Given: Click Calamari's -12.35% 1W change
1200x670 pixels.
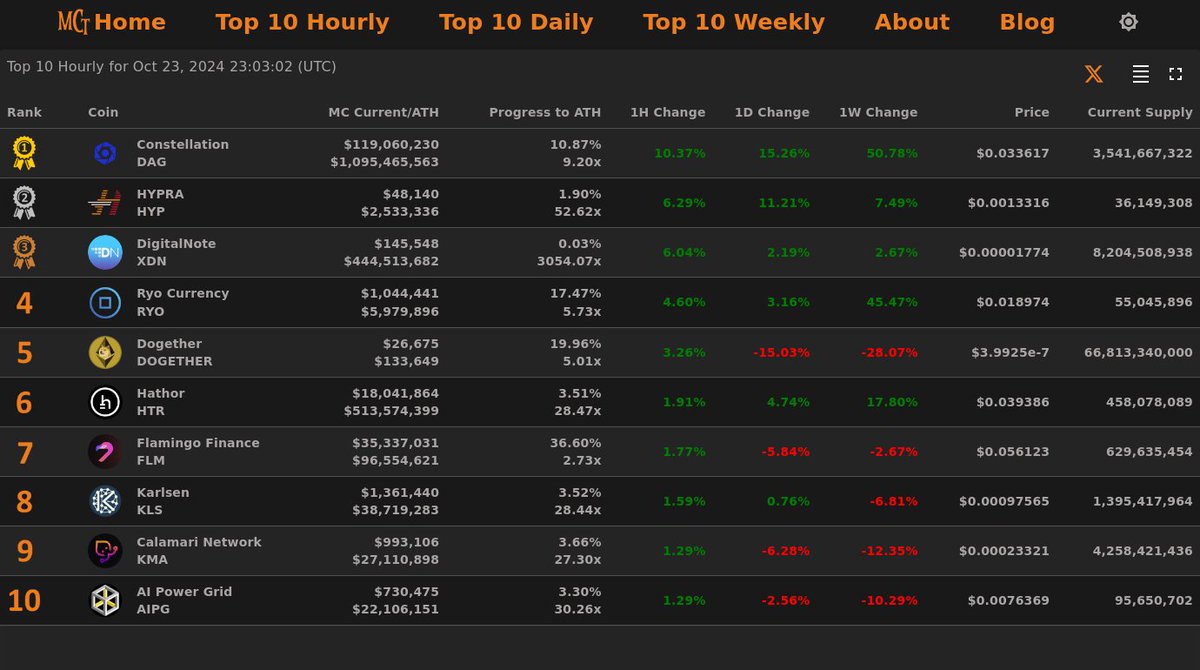Looking at the screenshot, I should pyautogui.click(x=890, y=551).
